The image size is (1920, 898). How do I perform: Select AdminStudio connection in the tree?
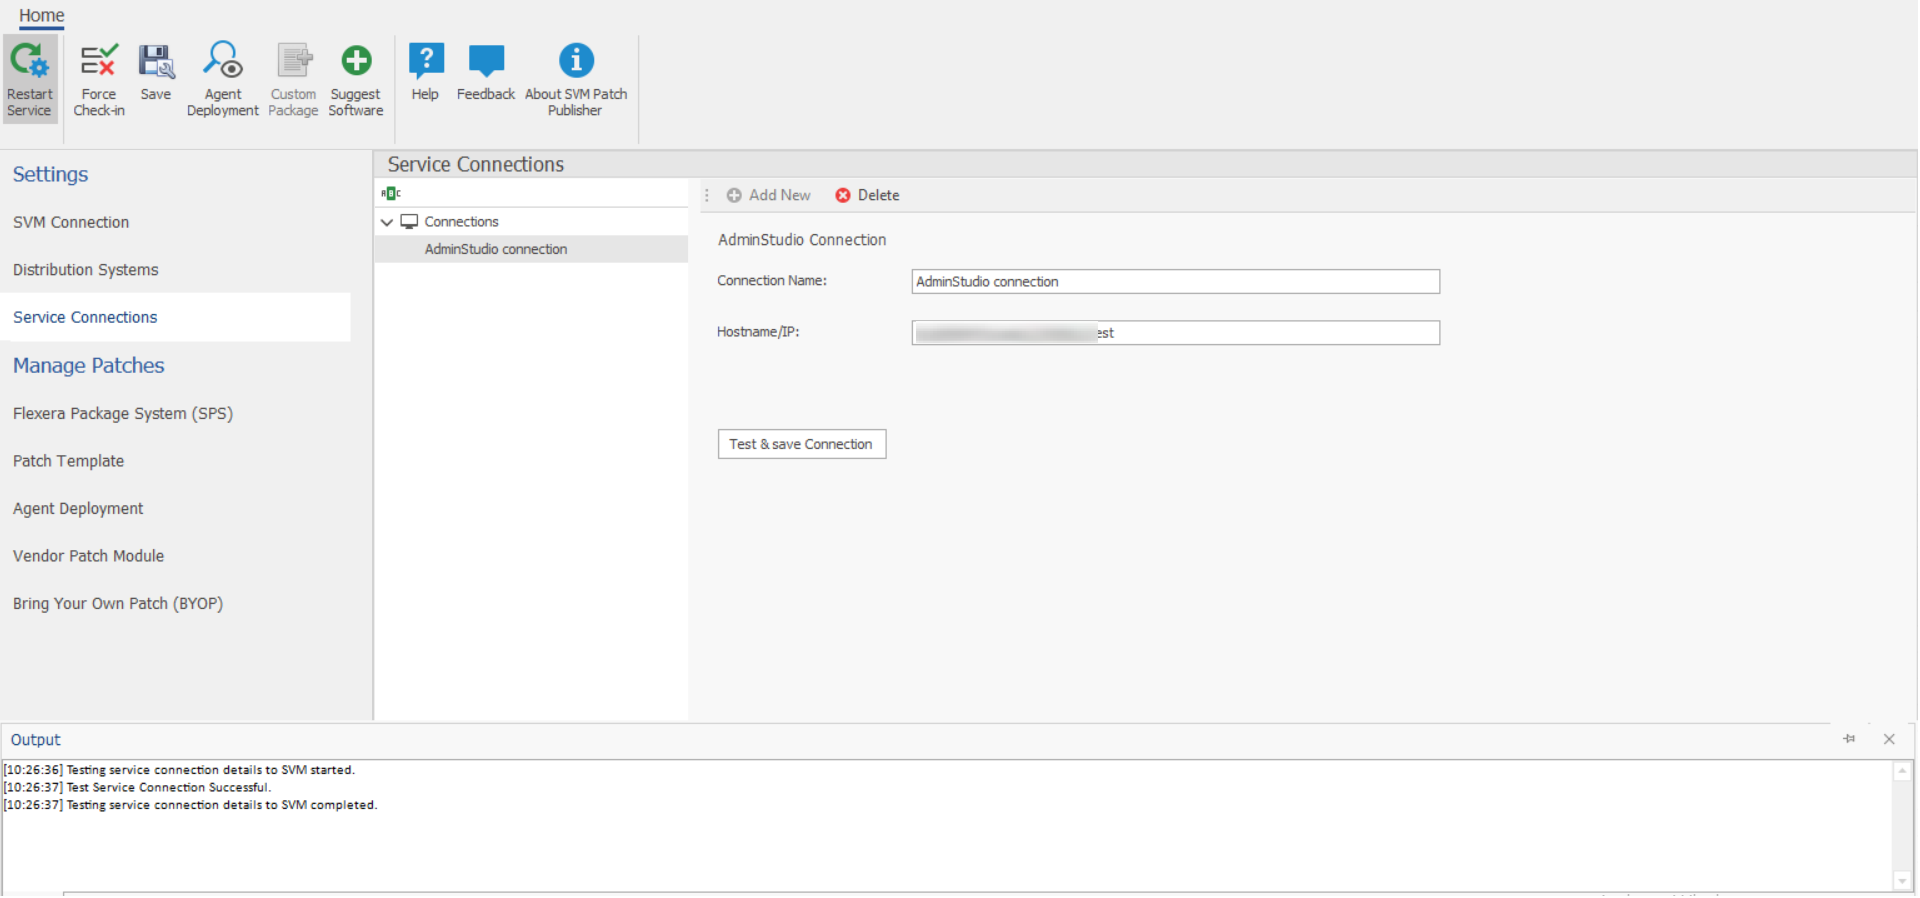pyautogui.click(x=495, y=249)
